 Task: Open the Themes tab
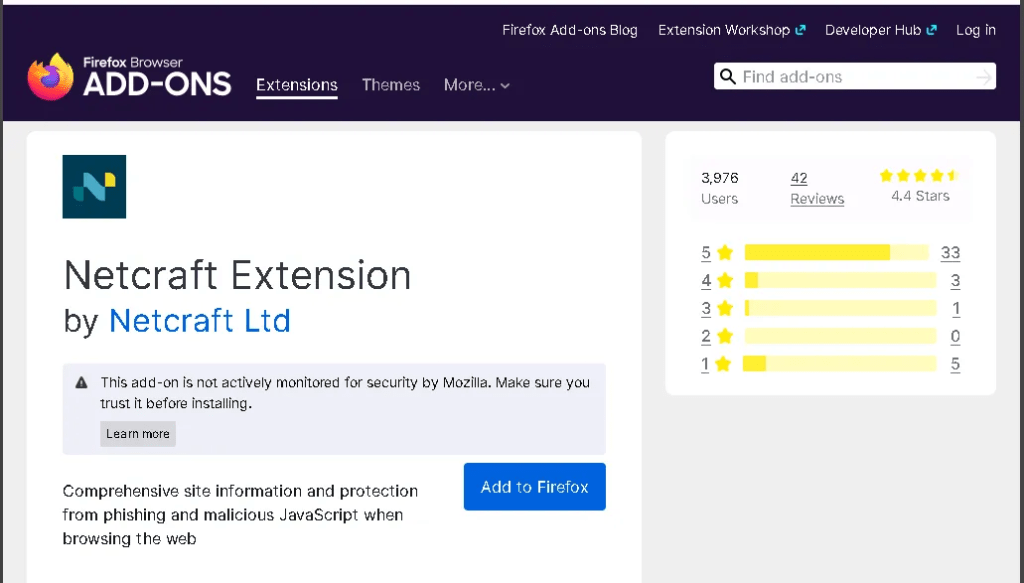pyautogui.click(x=391, y=85)
